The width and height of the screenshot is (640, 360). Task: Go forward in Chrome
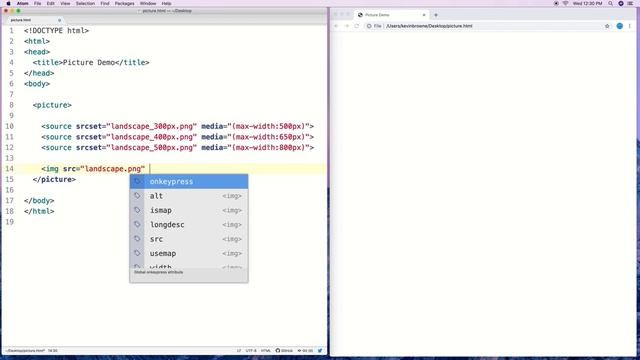[x=347, y=26]
